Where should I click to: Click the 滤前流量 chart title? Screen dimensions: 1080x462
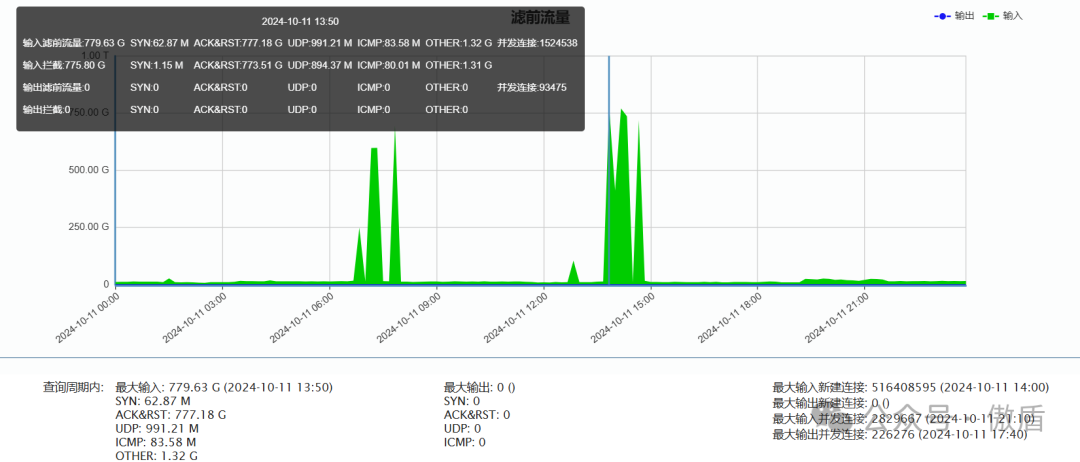pos(541,17)
